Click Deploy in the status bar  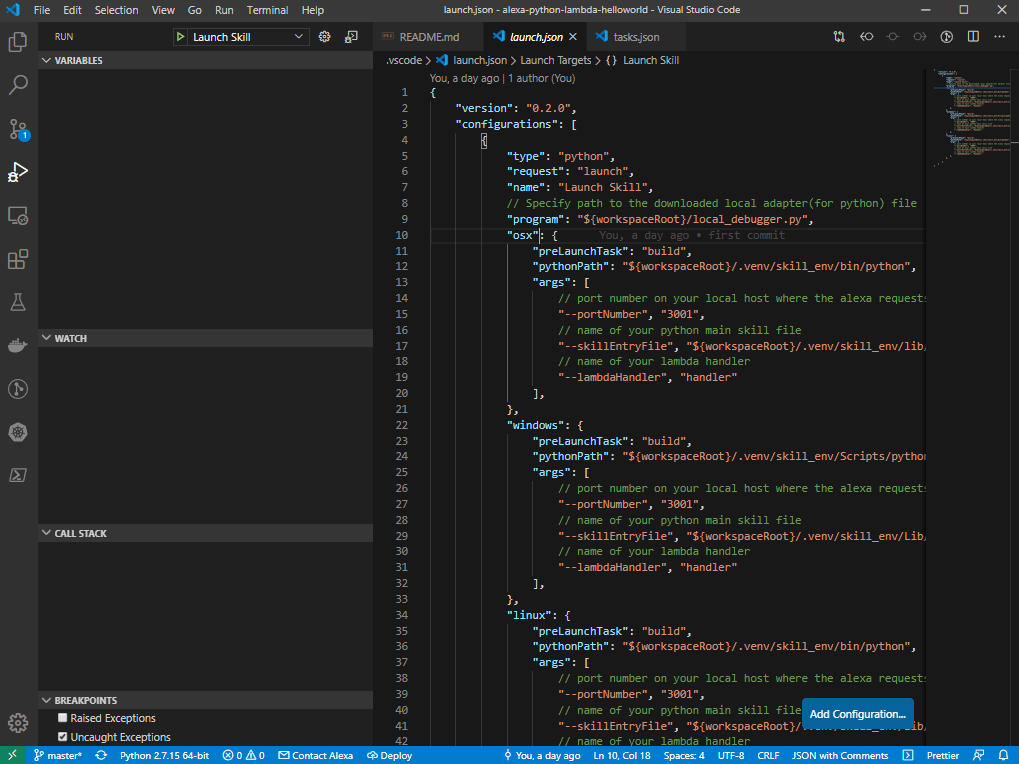point(389,755)
